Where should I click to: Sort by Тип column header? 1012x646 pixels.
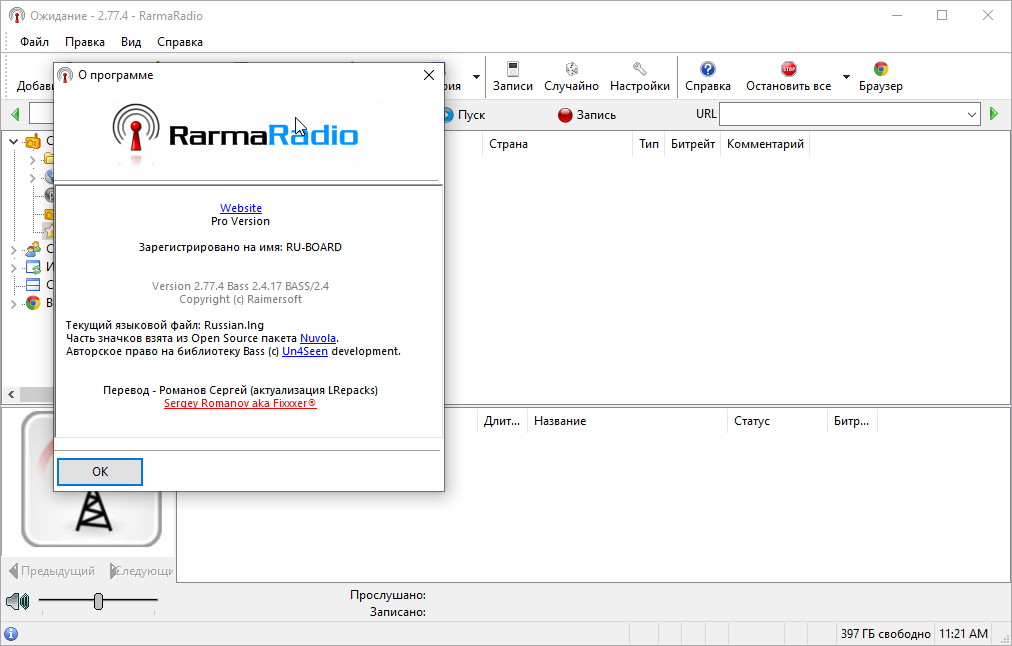pos(649,144)
